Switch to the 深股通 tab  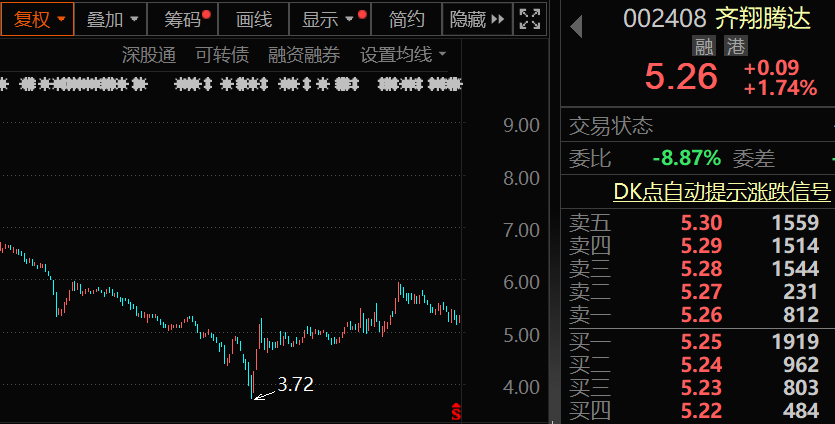tap(148, 55)
